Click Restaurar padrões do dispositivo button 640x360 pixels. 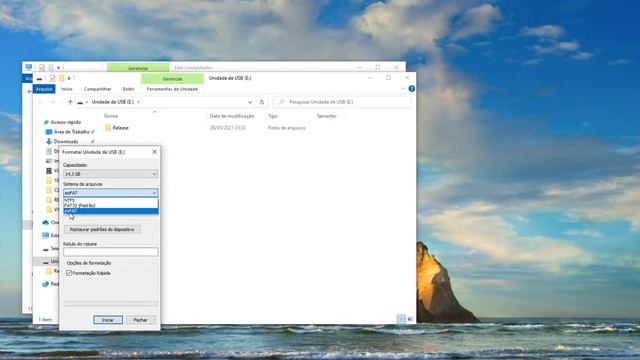point(102,229)
